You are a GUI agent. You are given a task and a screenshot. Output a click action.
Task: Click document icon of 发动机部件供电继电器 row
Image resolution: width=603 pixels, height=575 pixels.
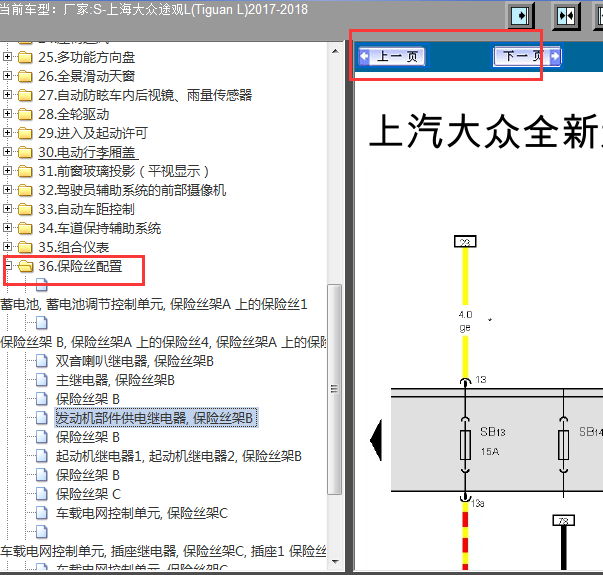pos(42,418)
